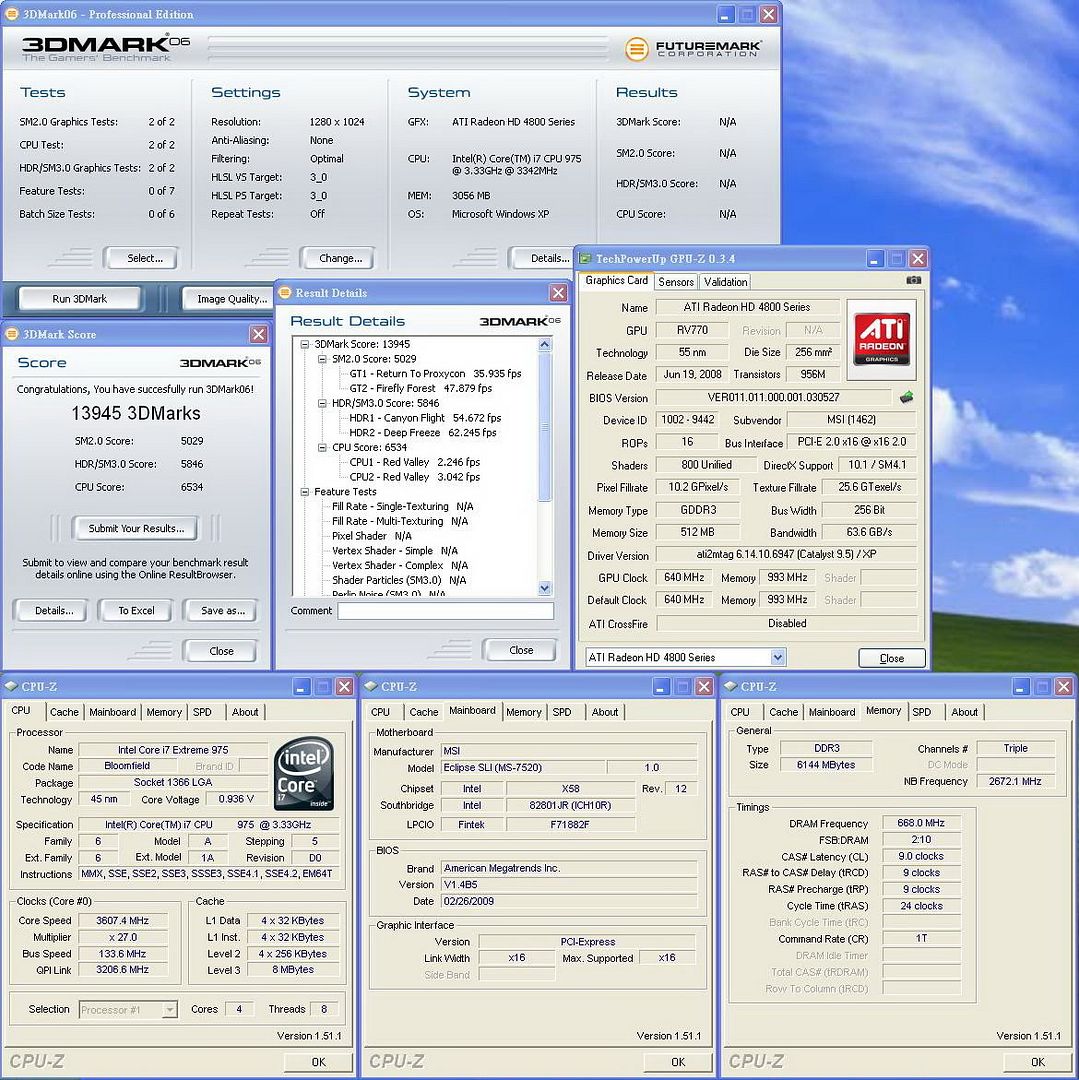Switch to Cache tab in left CPU-Z window
Viewport: 1079px width, 1080px height.
pos(64,712)
